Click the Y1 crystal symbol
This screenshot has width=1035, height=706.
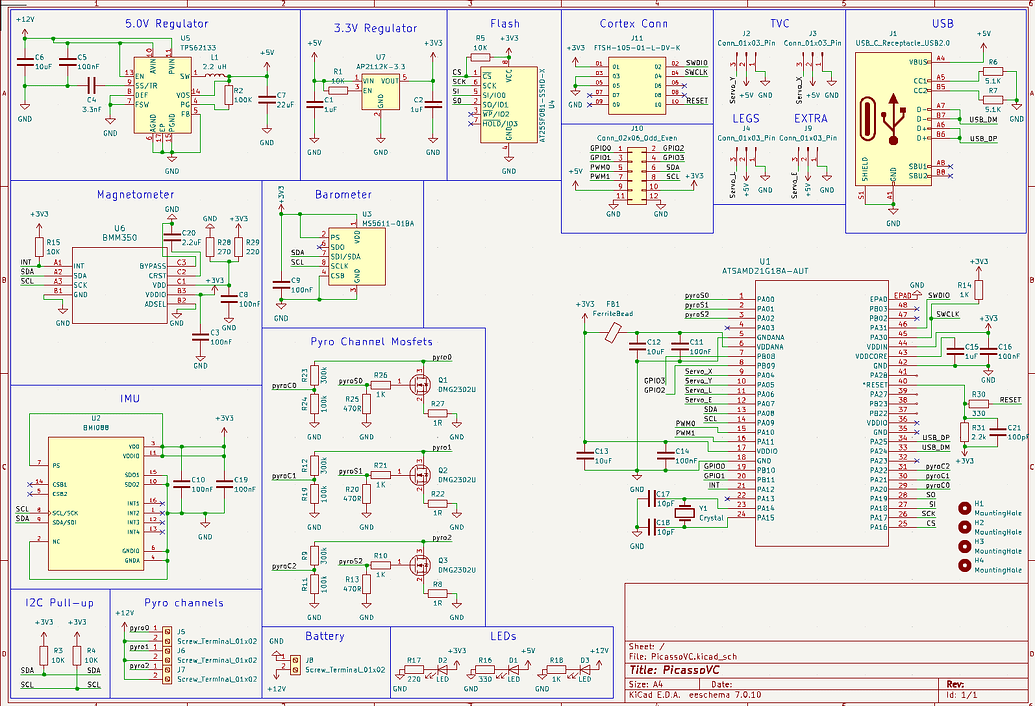point(685,512)
